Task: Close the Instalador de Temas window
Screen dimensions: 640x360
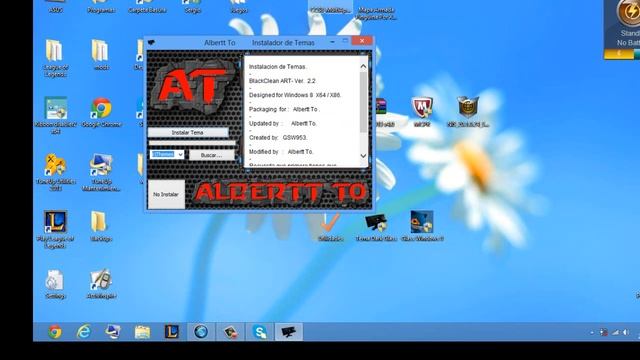Action: (362, 41)
